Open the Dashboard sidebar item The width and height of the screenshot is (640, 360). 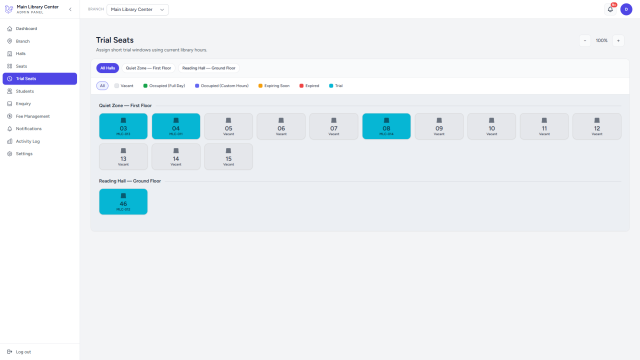point(40,29)
